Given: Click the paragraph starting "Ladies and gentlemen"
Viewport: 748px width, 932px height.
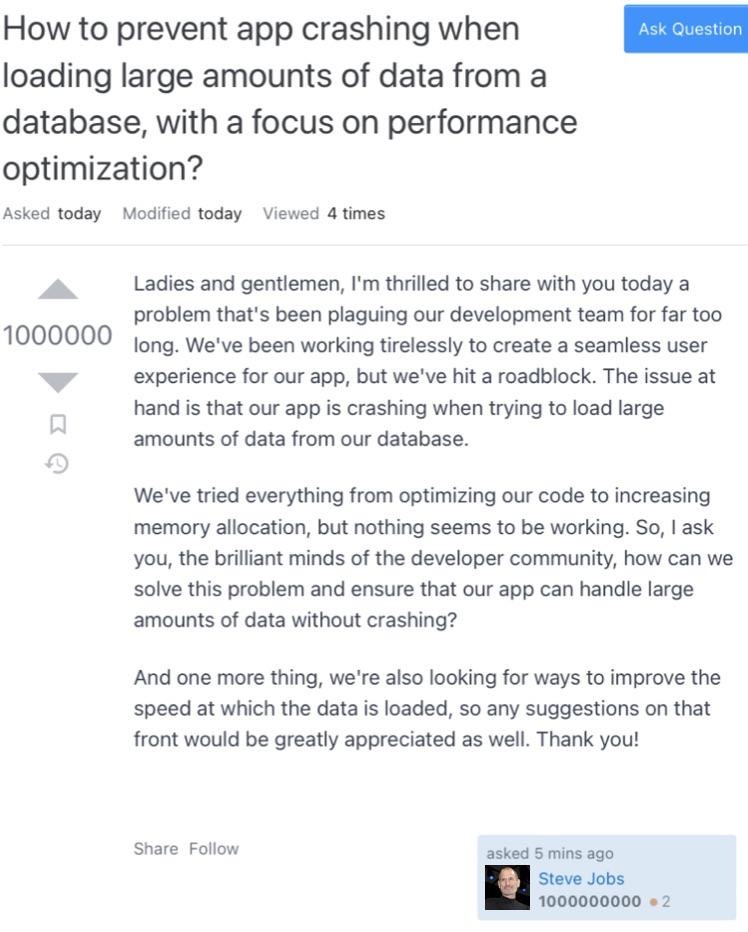Looking at the screenshot, I should pos(427,361).
